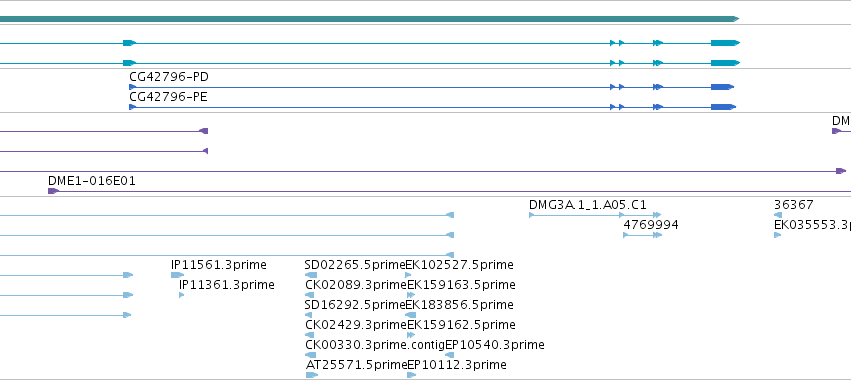Image resolution: width=851 pixels, height=380 pixels.
Task: Select the EK183856.5prime feature
Action: pos(460,305)
